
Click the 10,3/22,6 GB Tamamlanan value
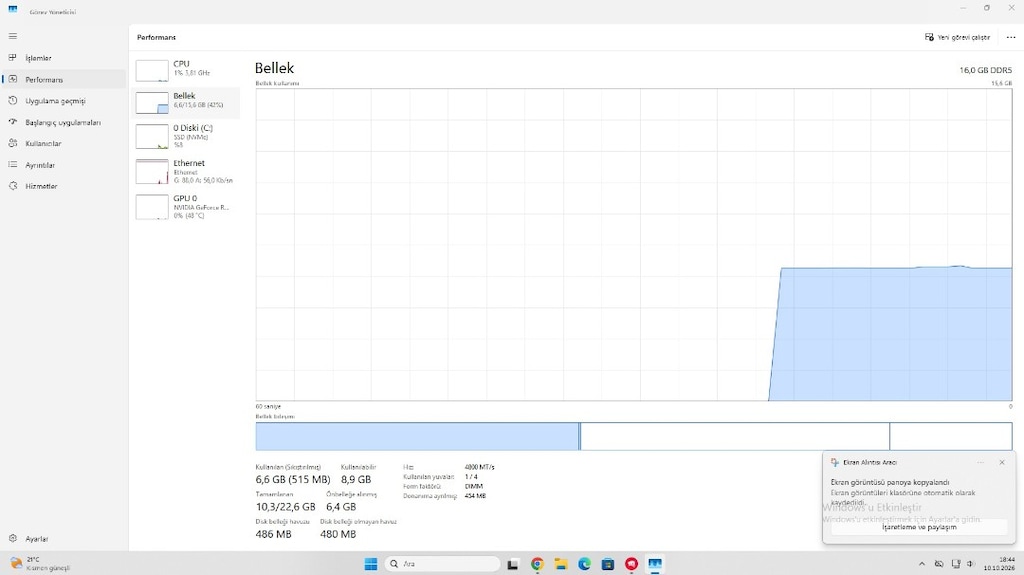coord(285,507)
